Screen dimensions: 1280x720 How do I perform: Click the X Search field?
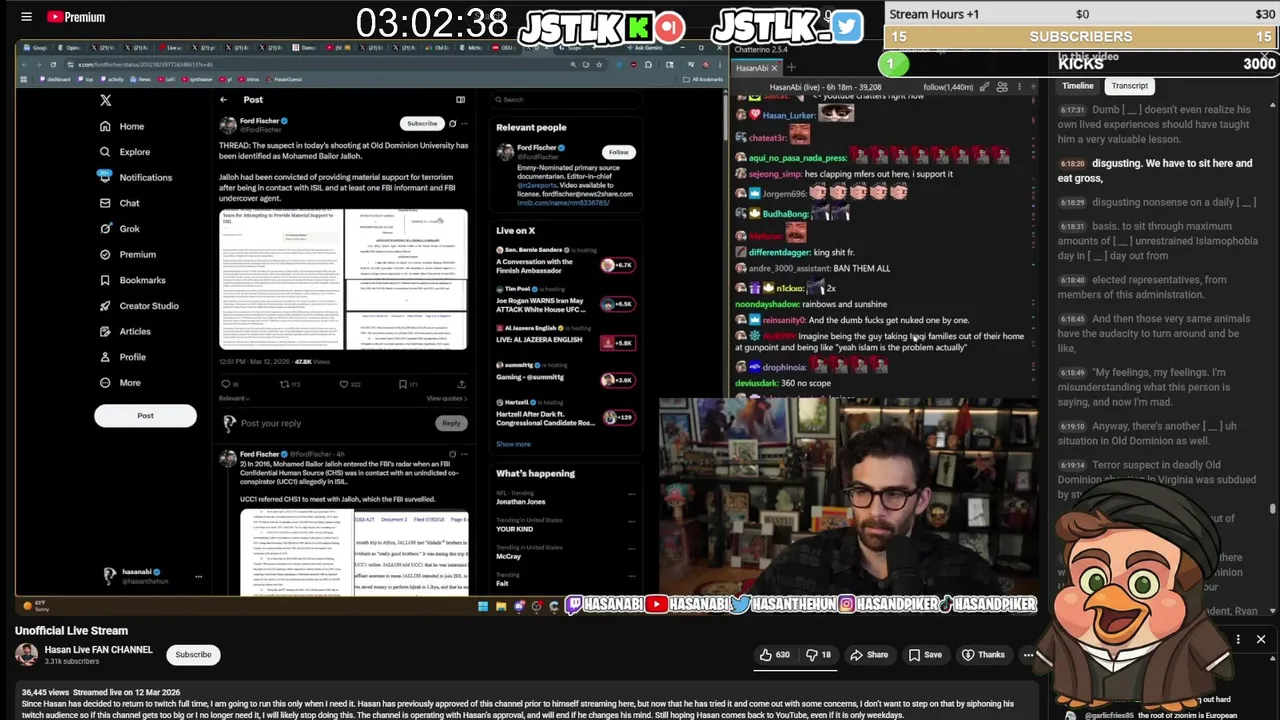565,100
